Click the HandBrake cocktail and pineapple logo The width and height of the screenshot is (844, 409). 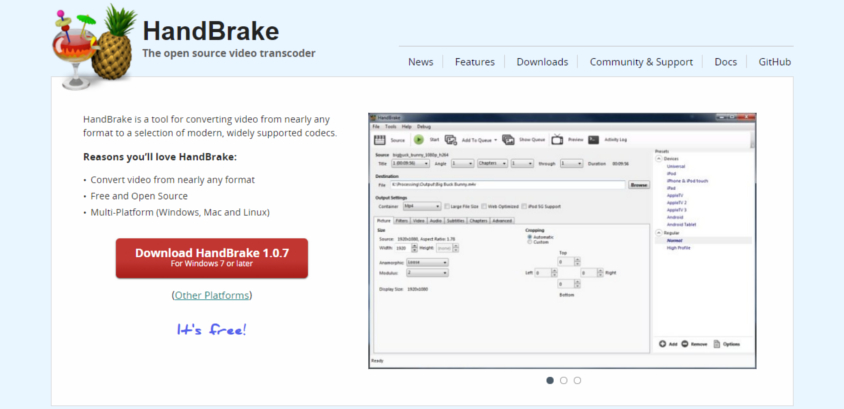pos(93,47)
